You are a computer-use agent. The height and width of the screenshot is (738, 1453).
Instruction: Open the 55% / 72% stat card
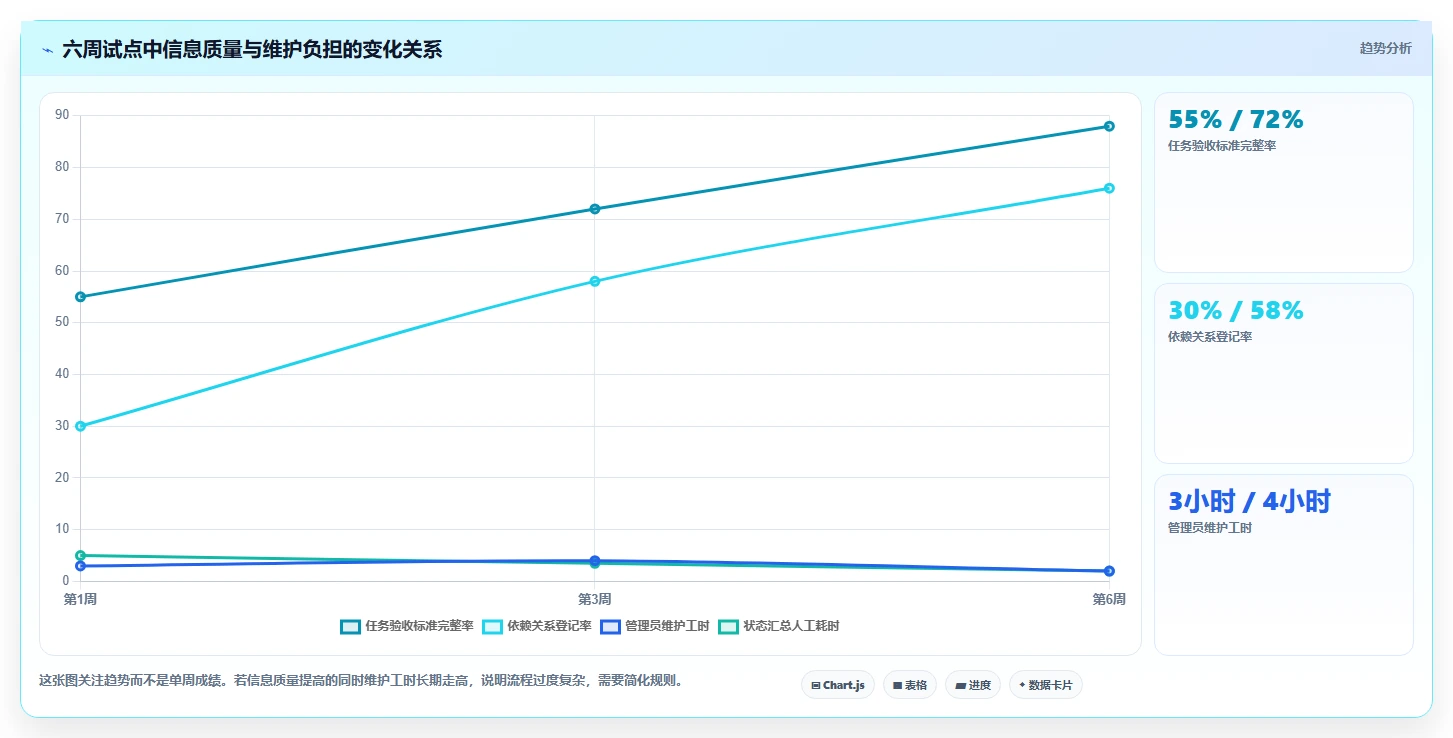click(1284, 183)
